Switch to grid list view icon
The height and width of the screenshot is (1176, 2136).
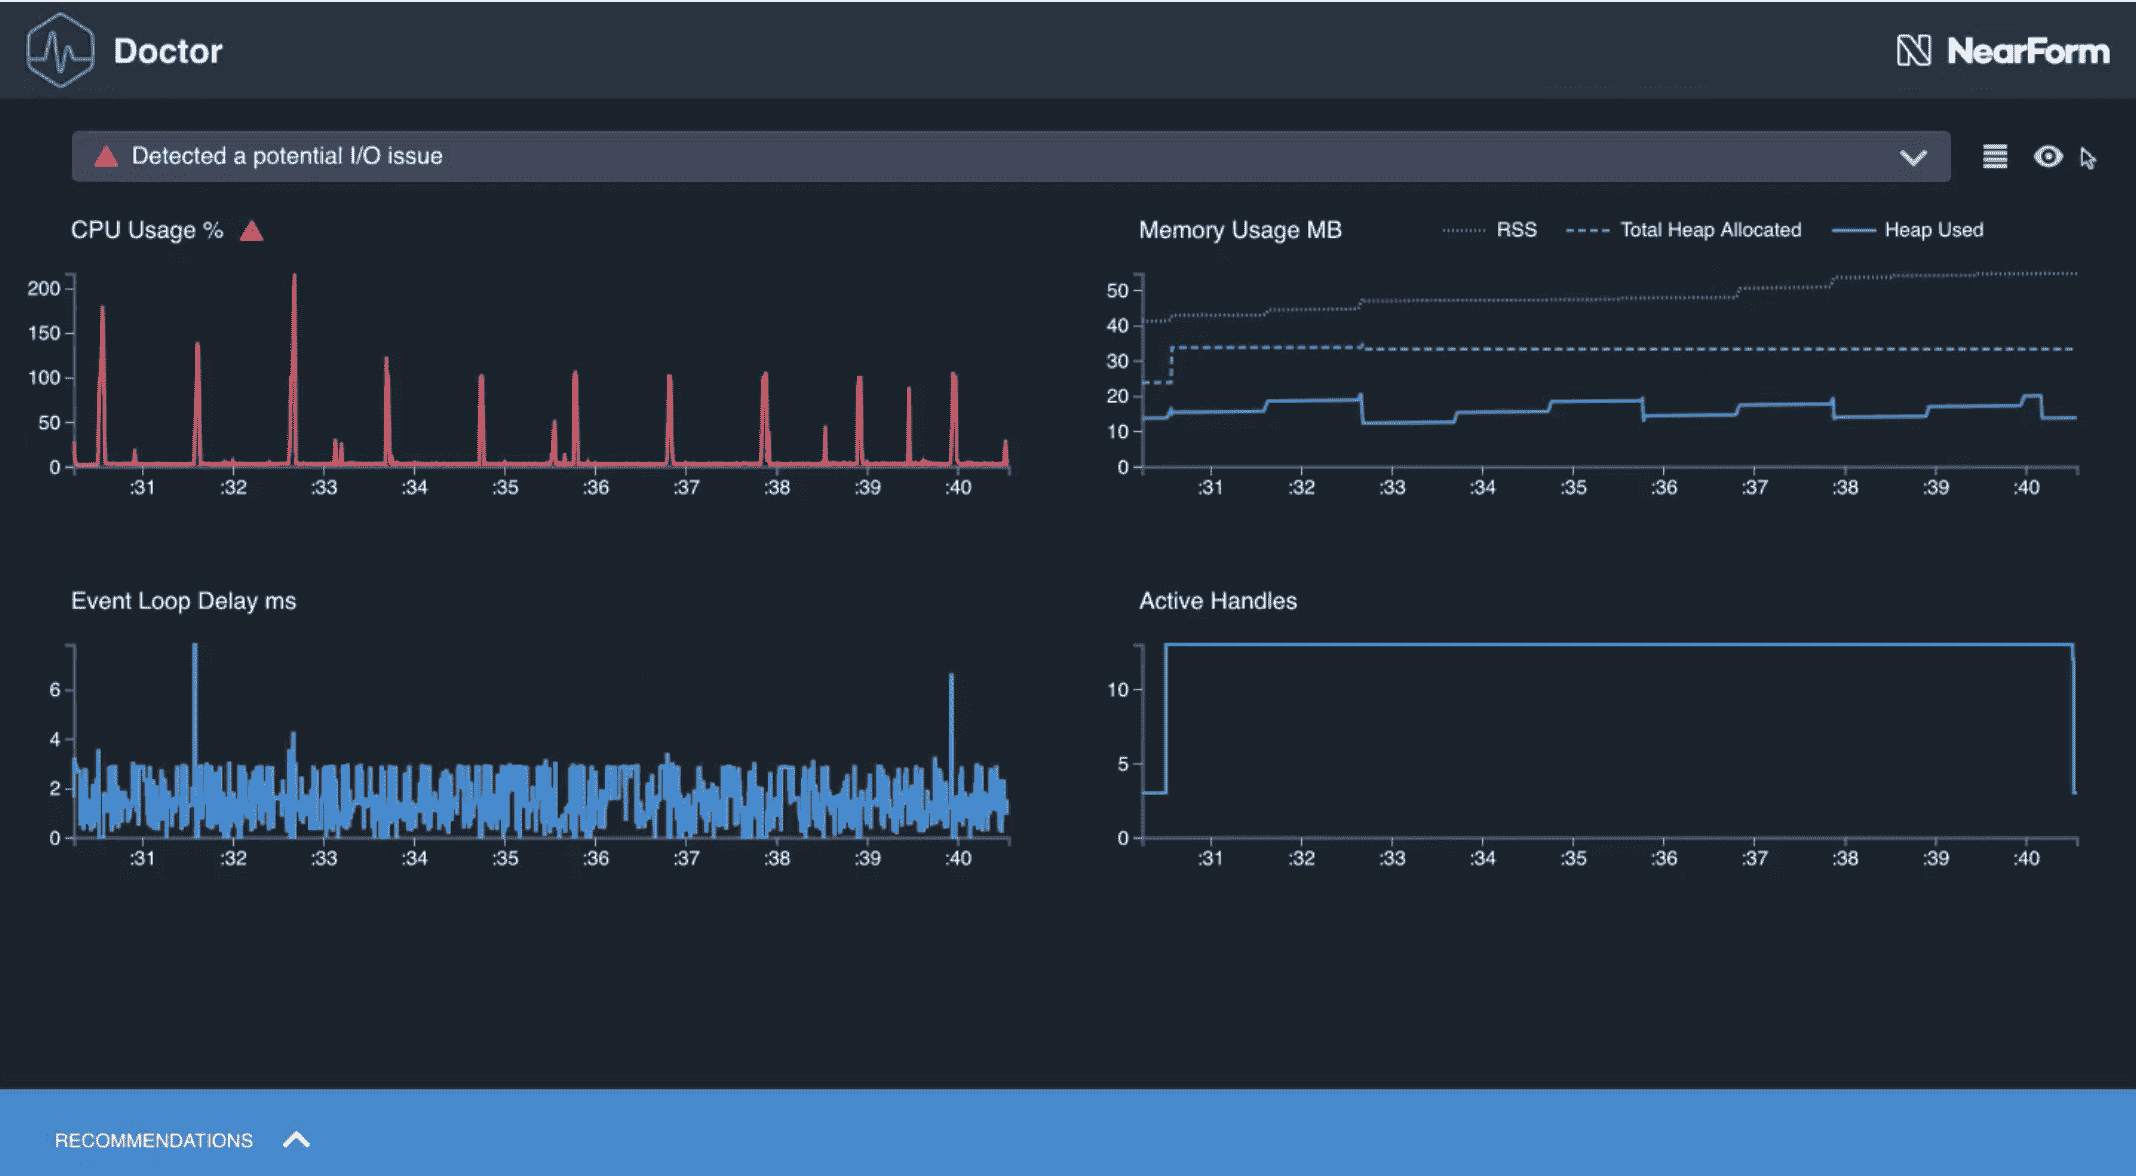pyautogui.click(x=1994, y=157)
